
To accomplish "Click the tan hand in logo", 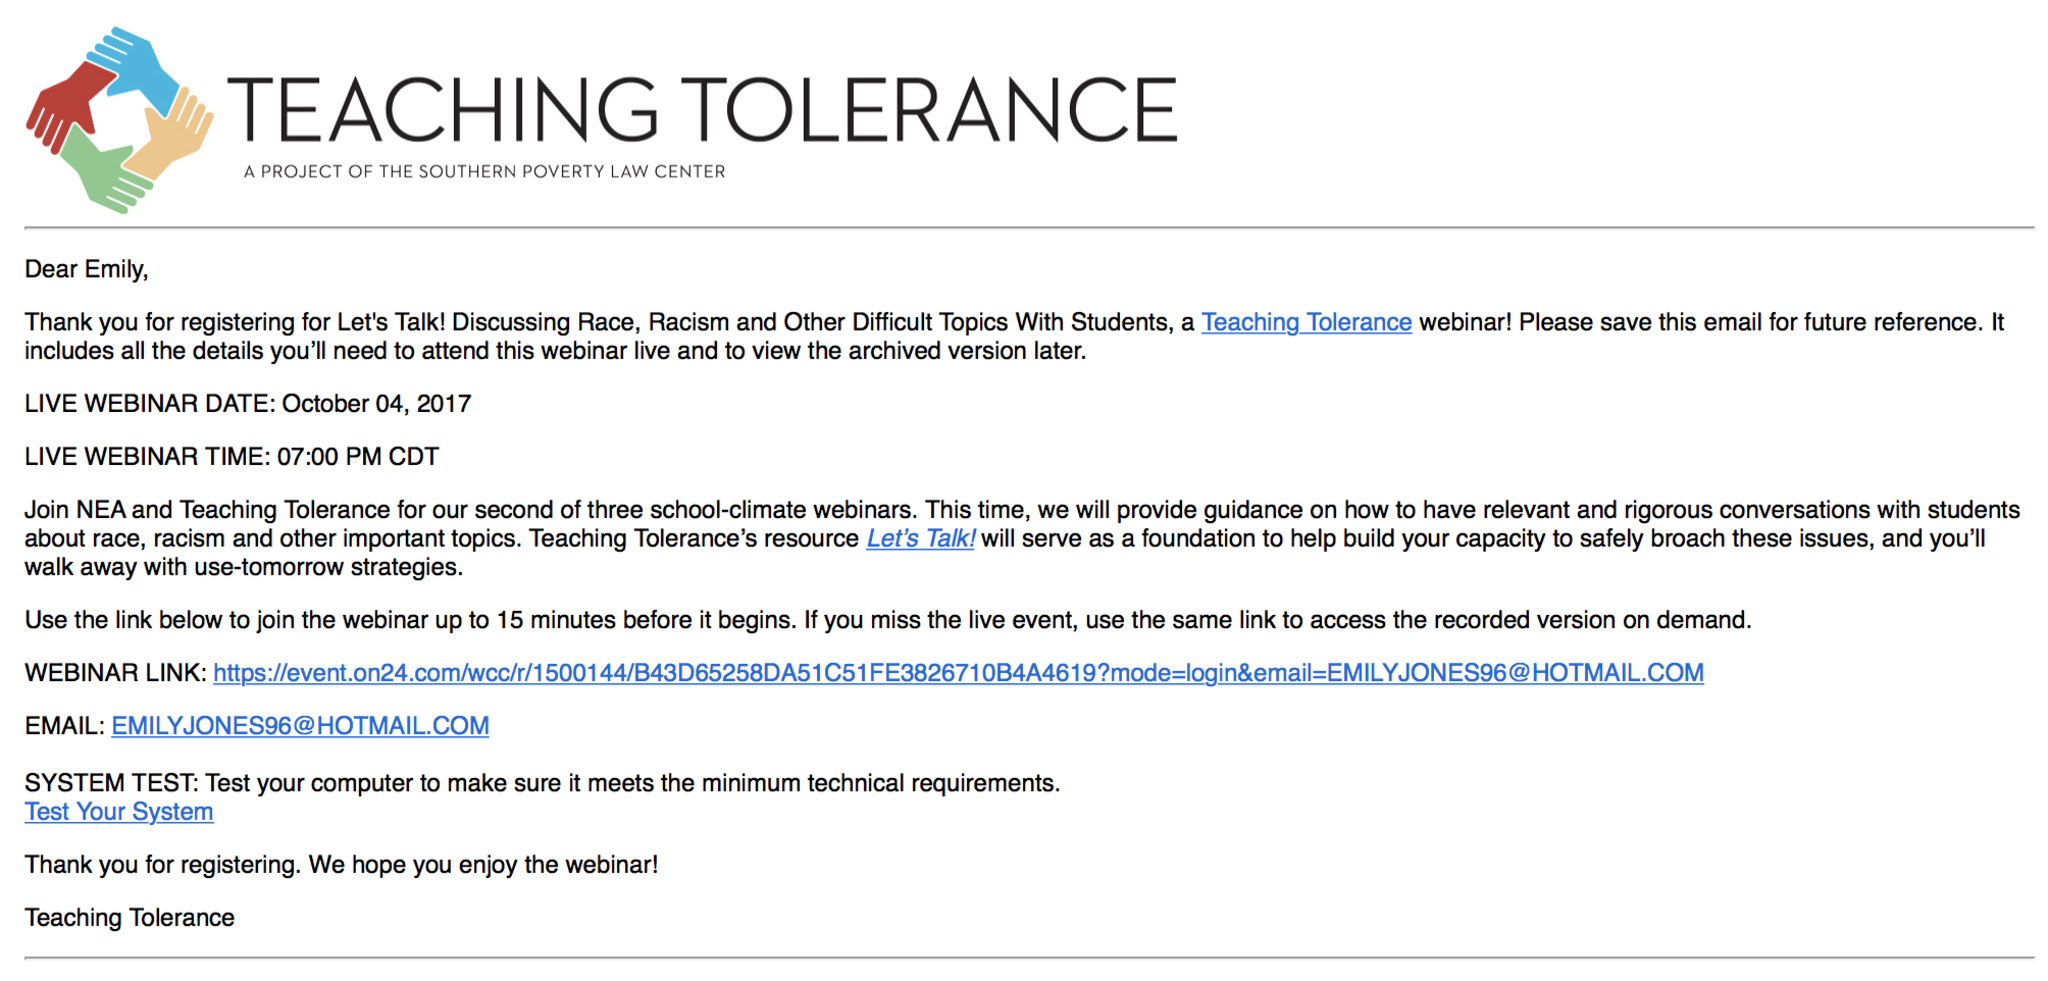I will tap(178, 132).
